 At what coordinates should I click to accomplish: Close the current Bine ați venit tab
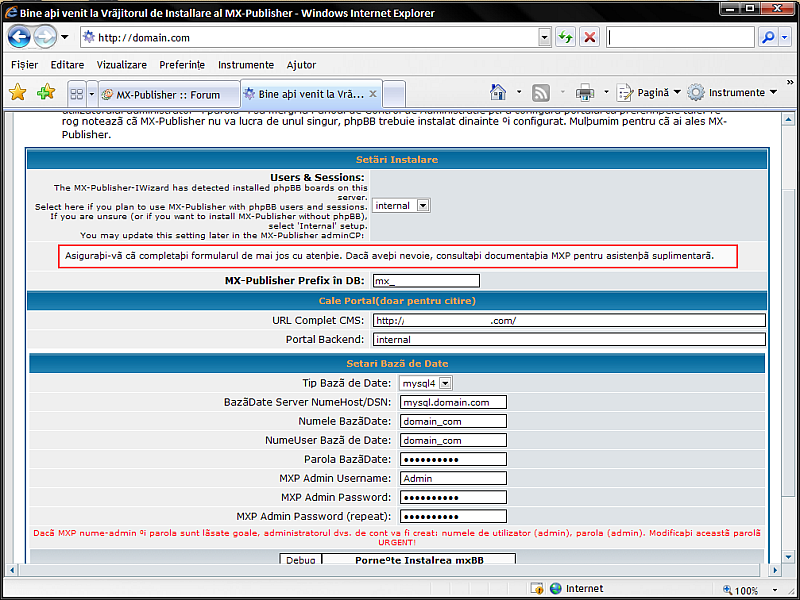point(373,93)
